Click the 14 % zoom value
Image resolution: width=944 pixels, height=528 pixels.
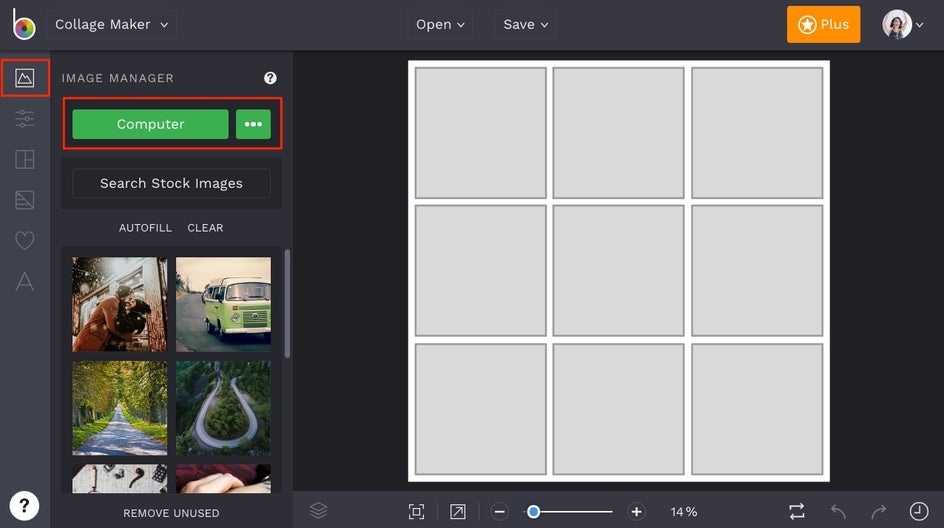tap(683, 512)
